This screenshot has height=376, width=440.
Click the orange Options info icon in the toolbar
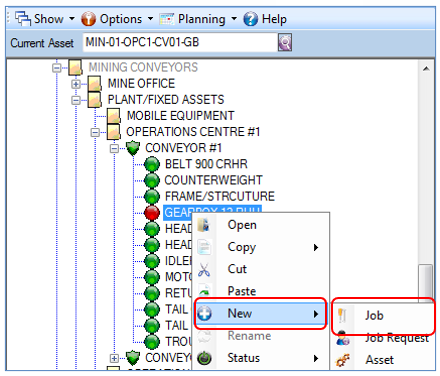pyautogui.click(x=88, y=19)
